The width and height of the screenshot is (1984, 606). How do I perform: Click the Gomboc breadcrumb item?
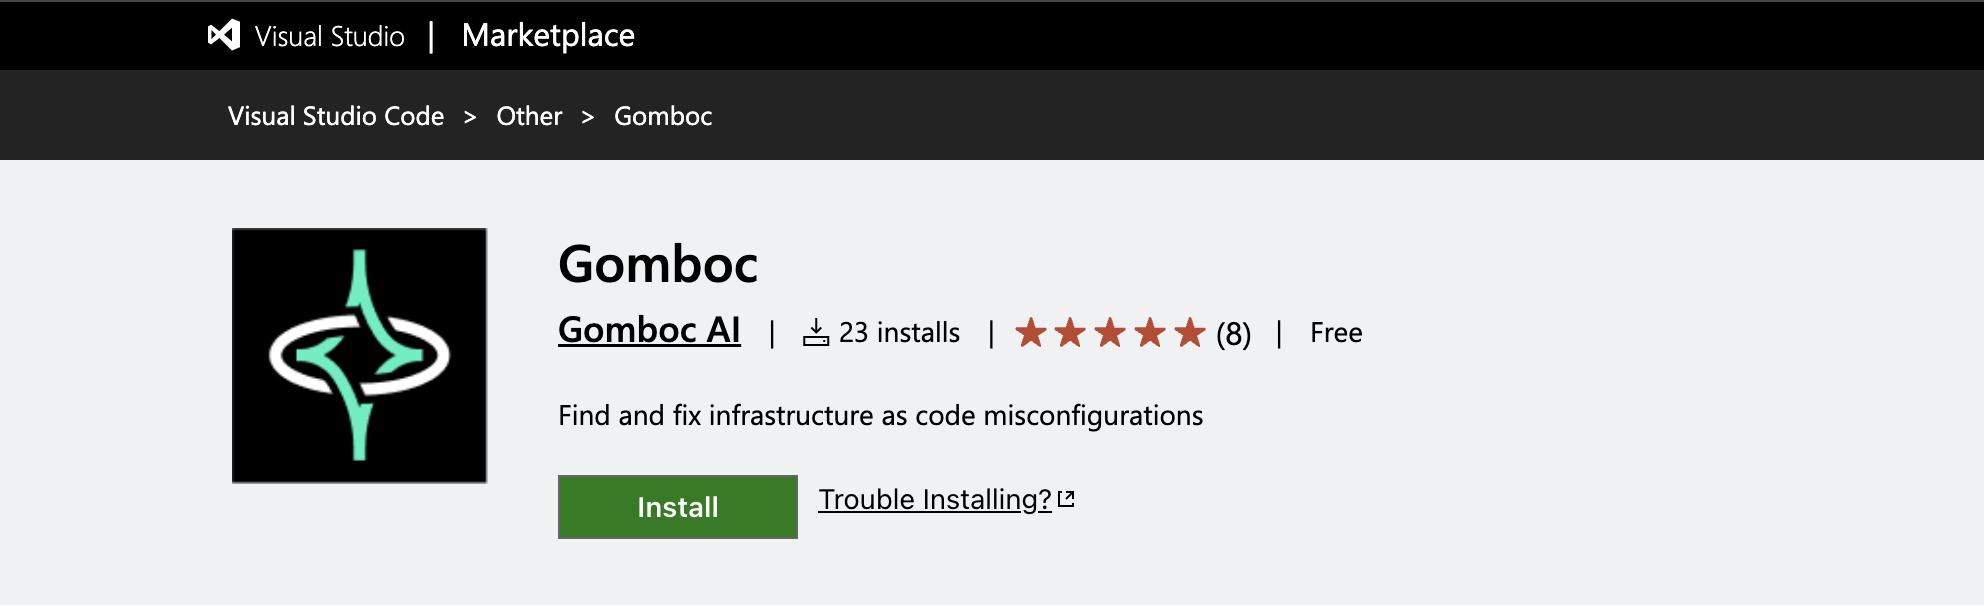pyautogui.click(x=663, y=116)
